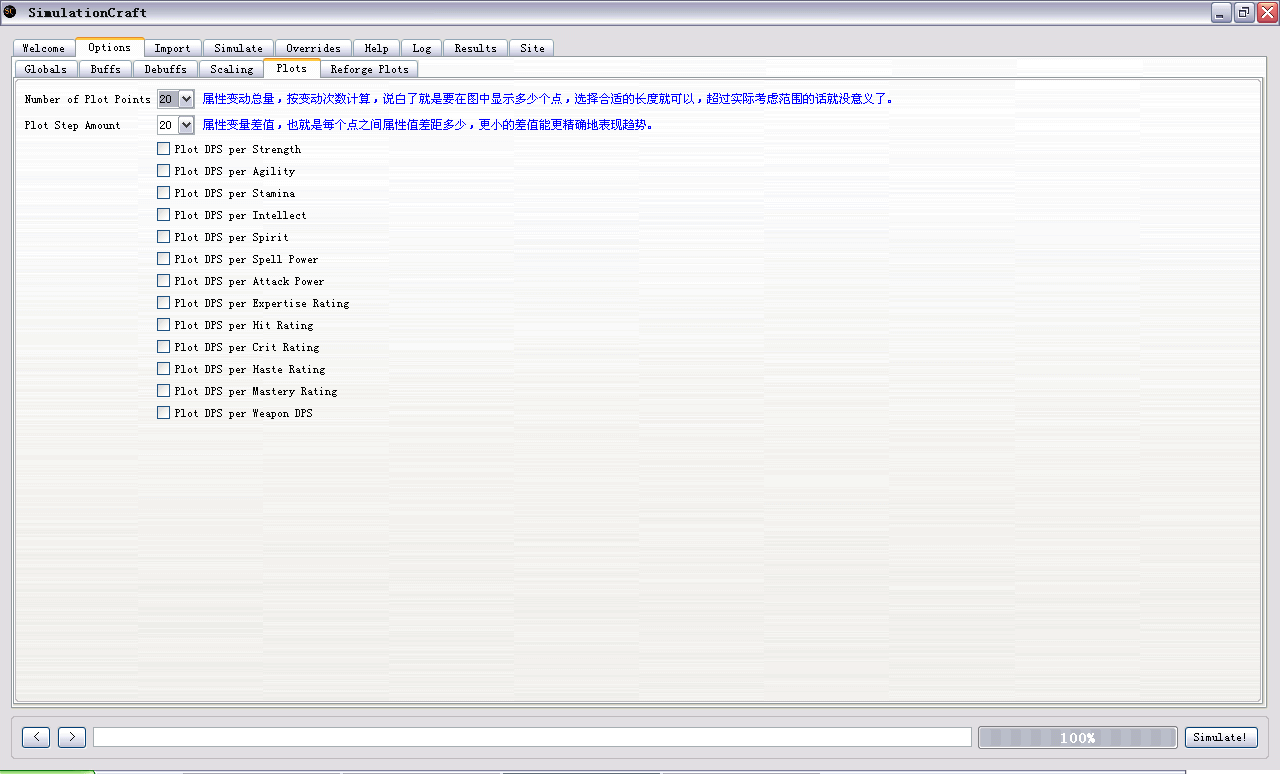Go forward with the right arrow button
Viewport: 1280px width, 774px height.
[x=72, y=737]
